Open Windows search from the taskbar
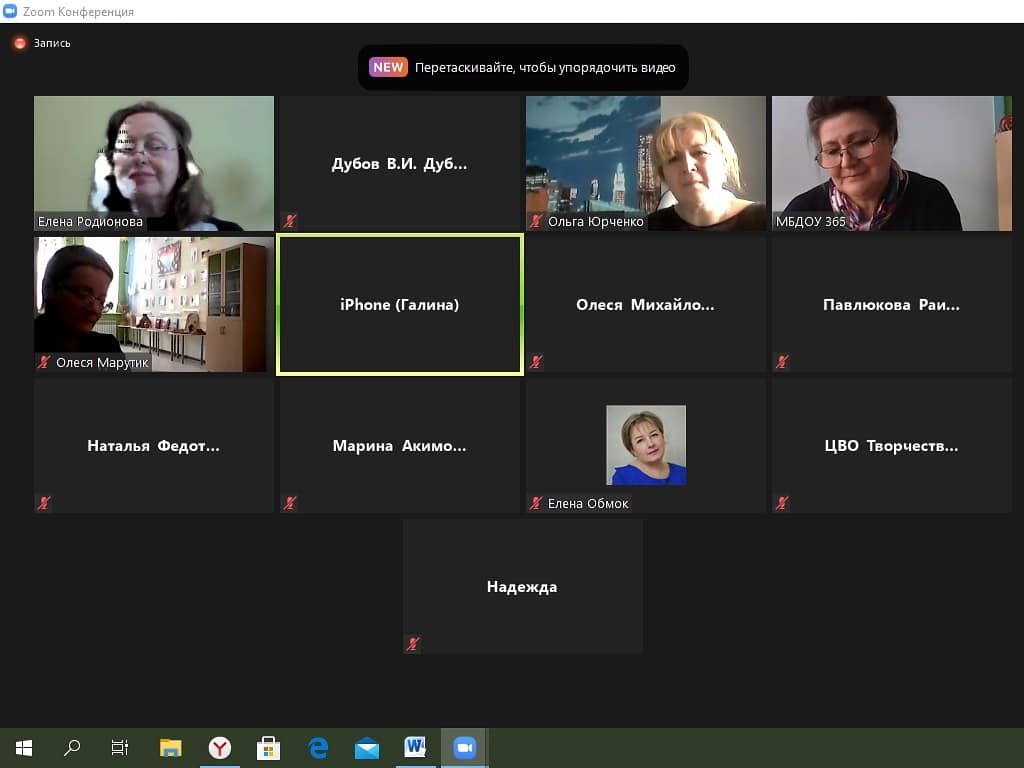1024x768 pixels. (x=72, y=748)
